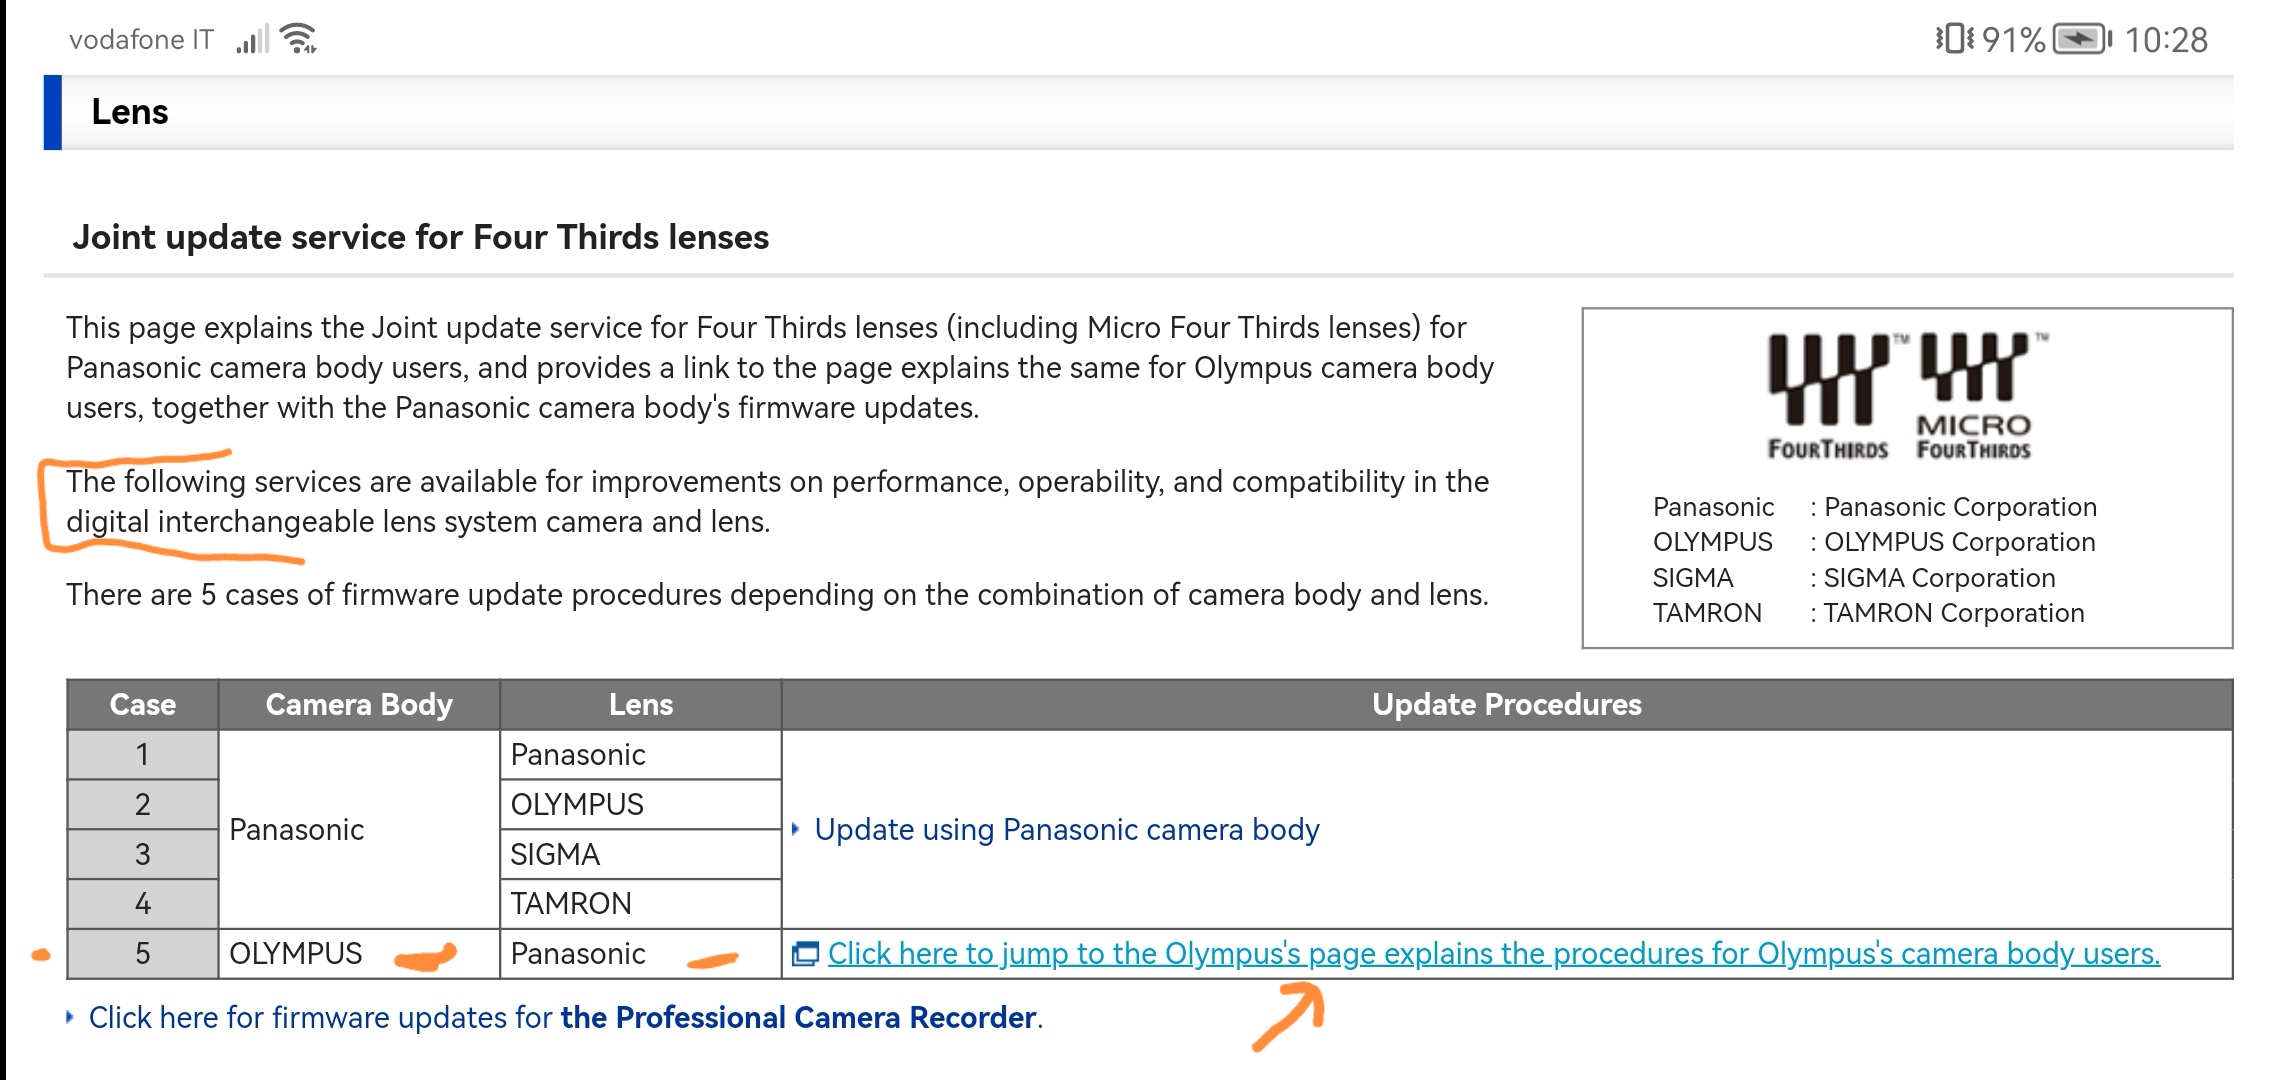
Task: Click the Case column header
Action: 143,704
